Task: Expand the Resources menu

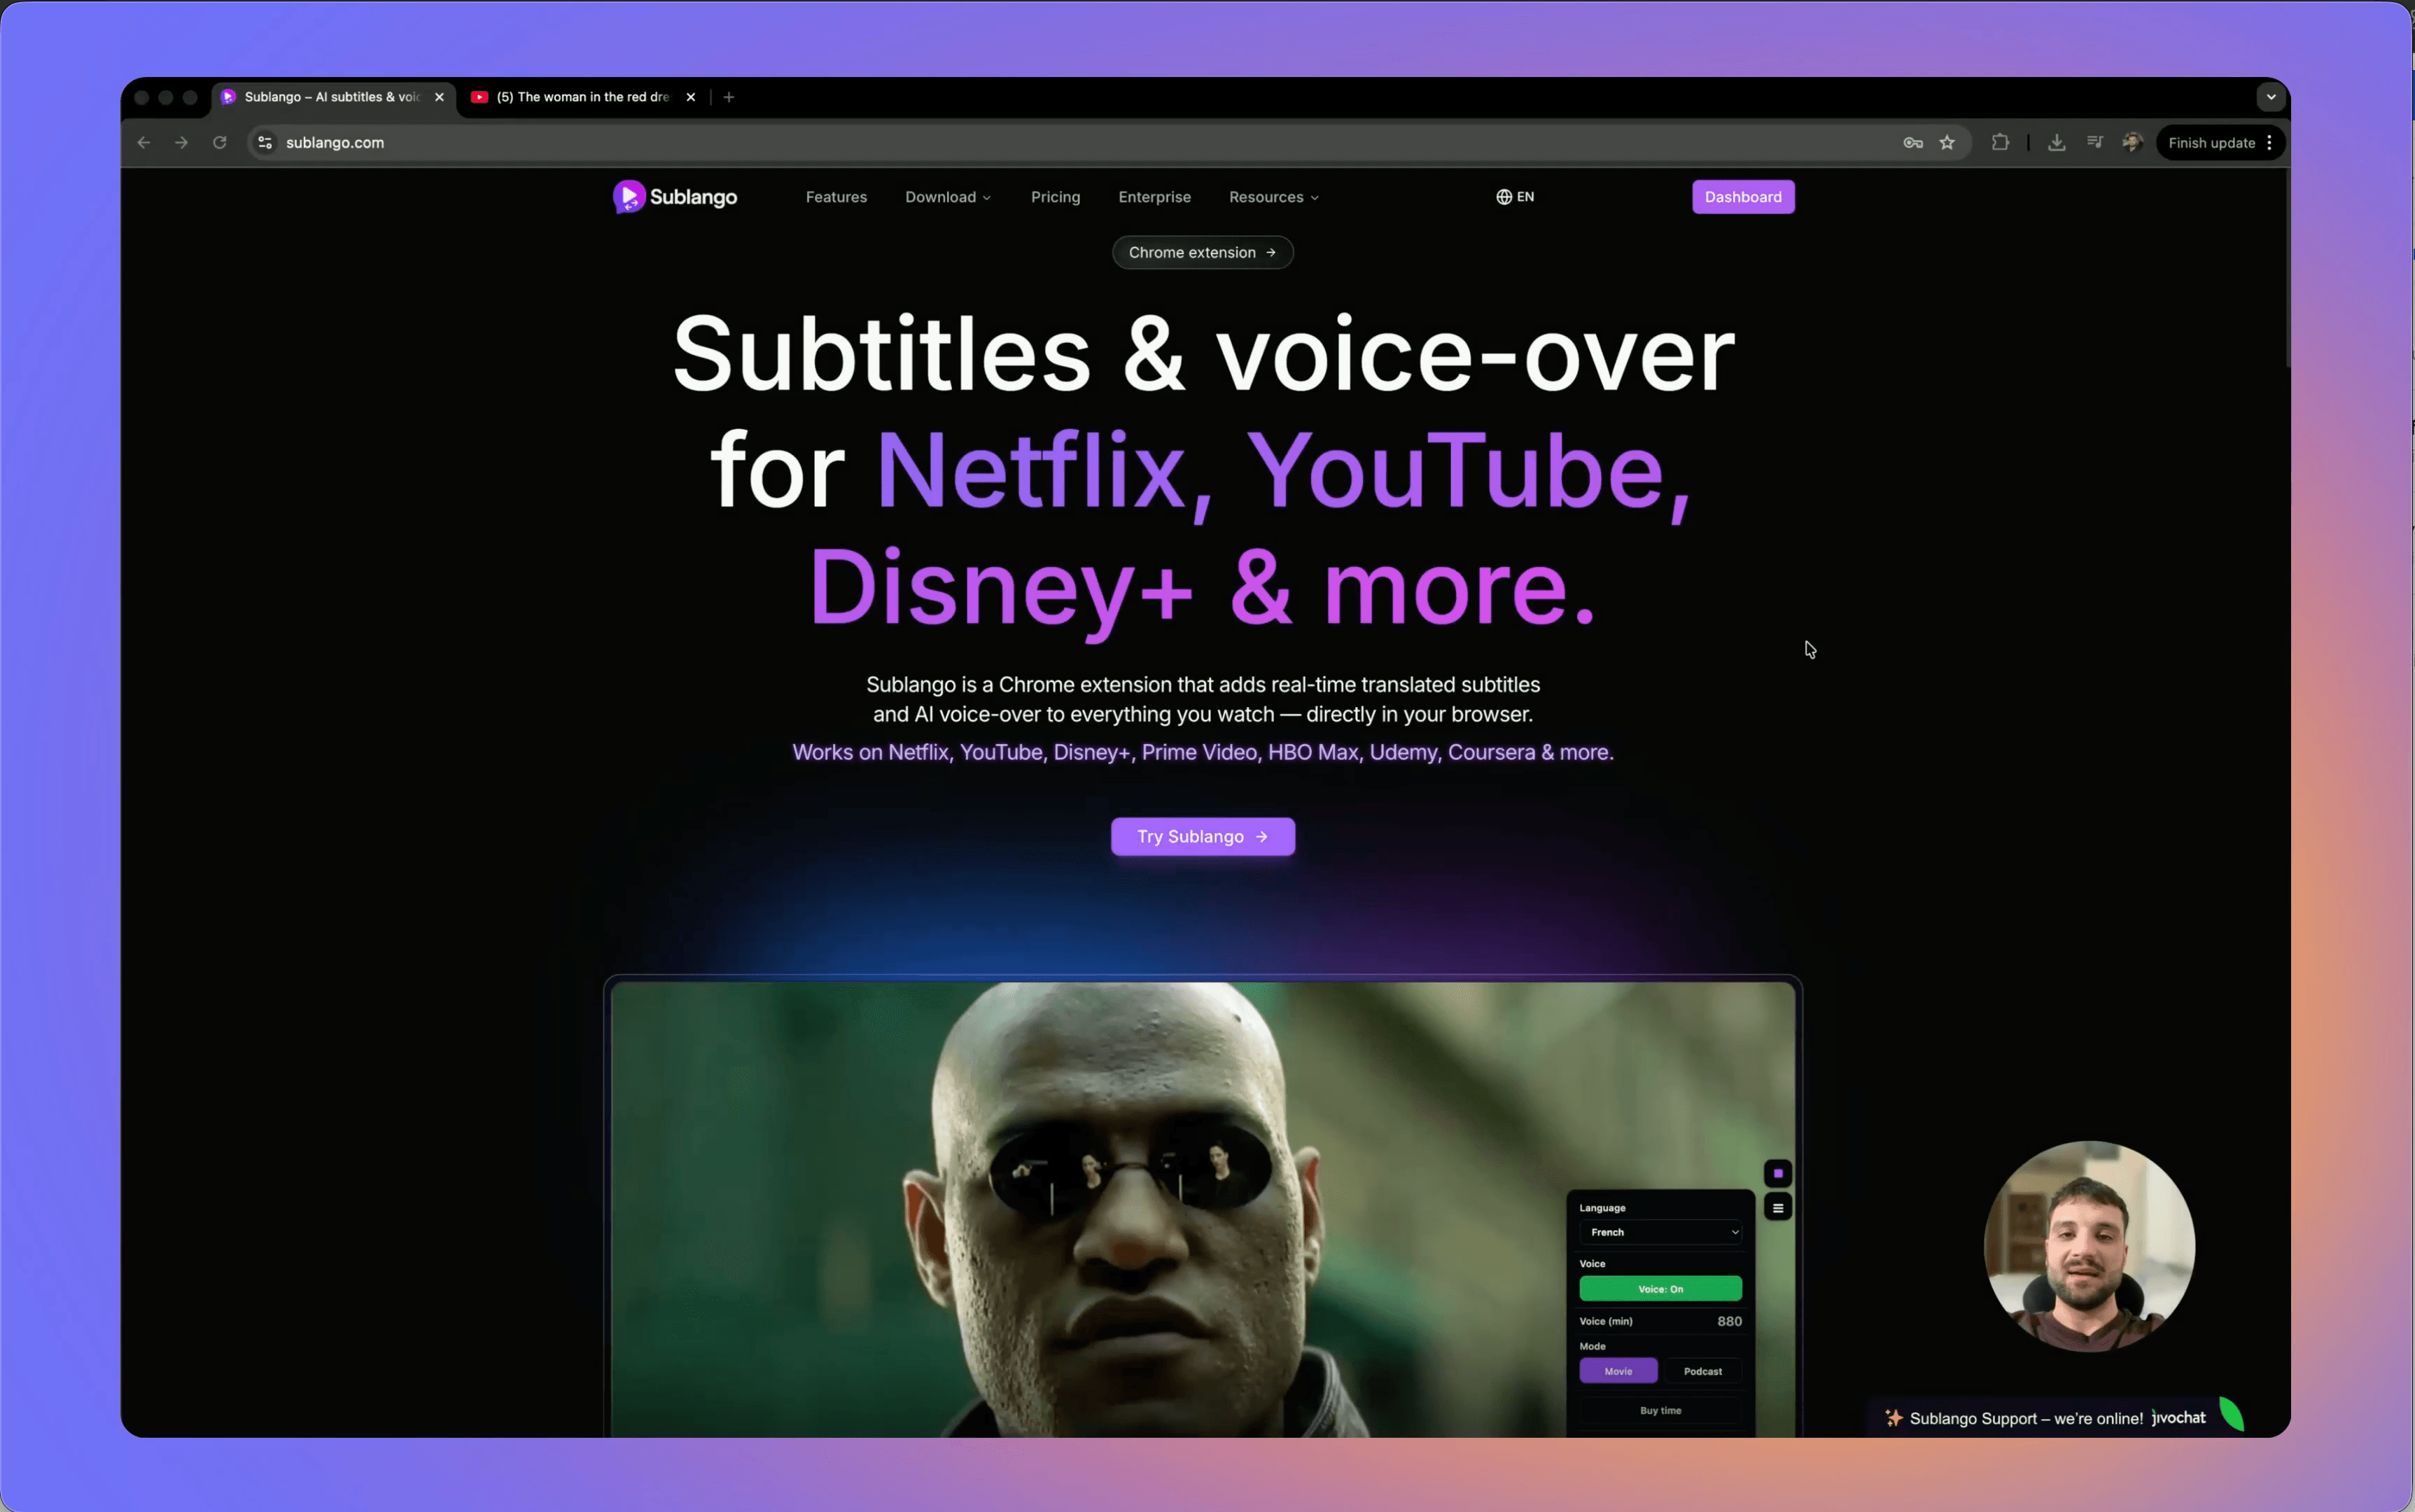Action: point(1273,197)
